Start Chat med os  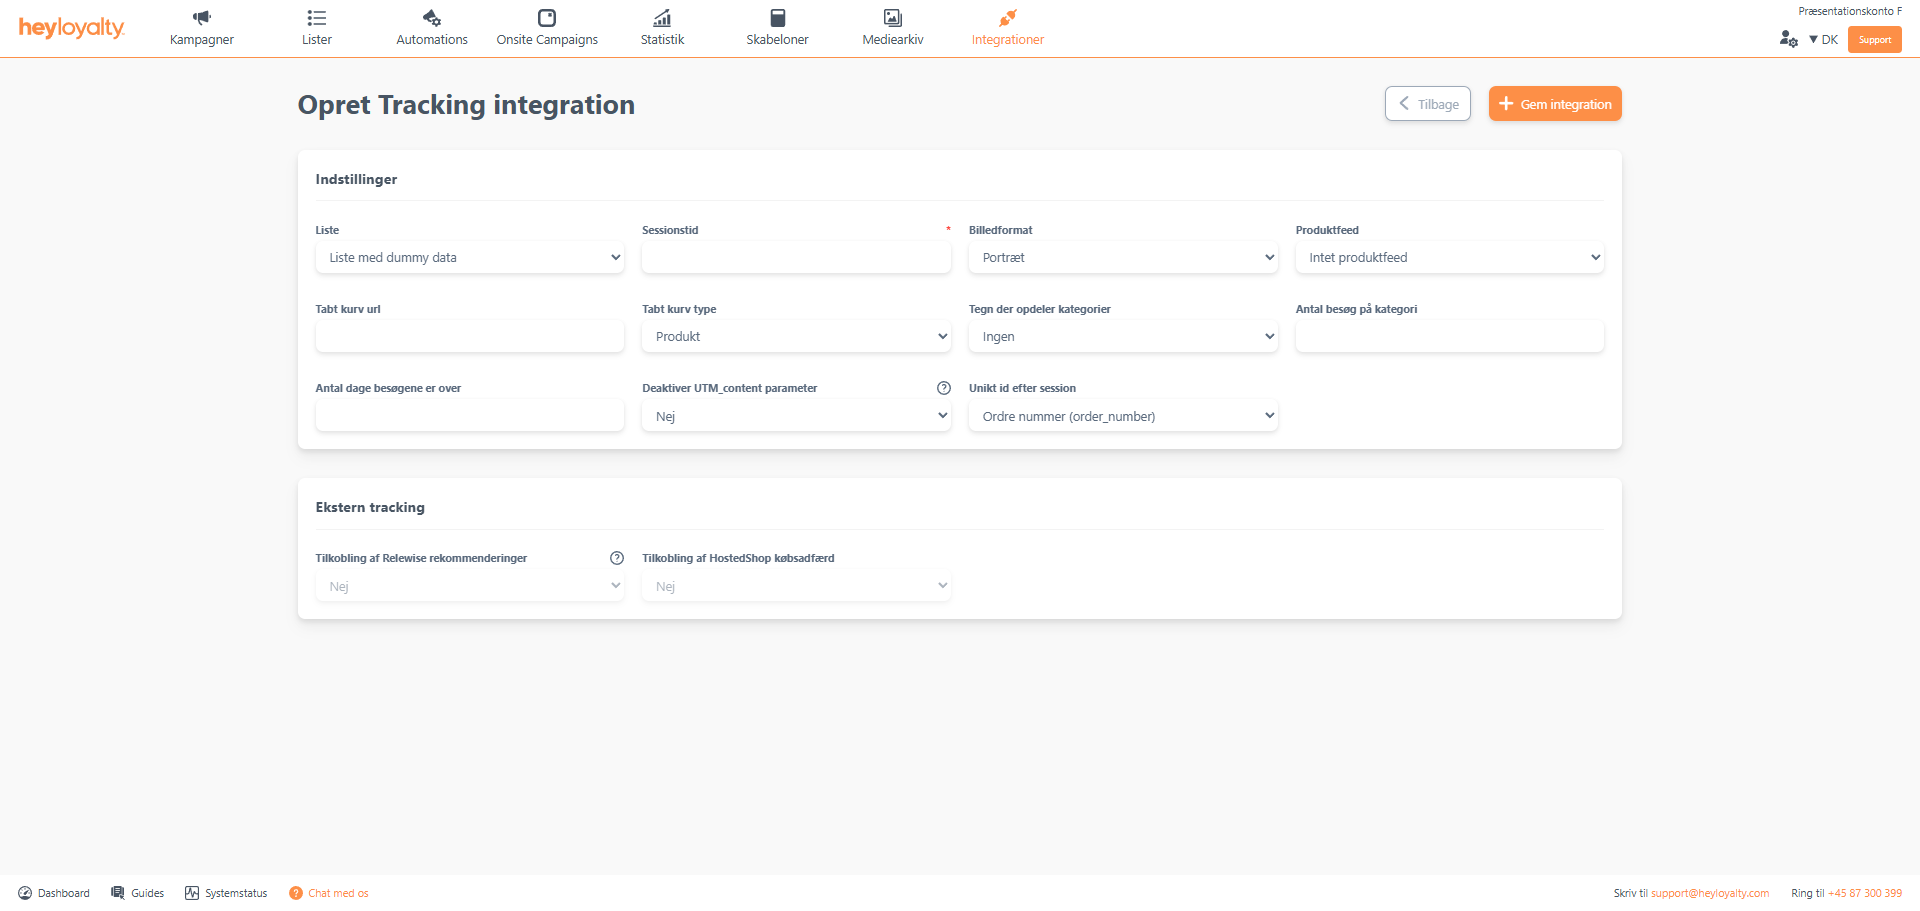[x=329, y=893]
